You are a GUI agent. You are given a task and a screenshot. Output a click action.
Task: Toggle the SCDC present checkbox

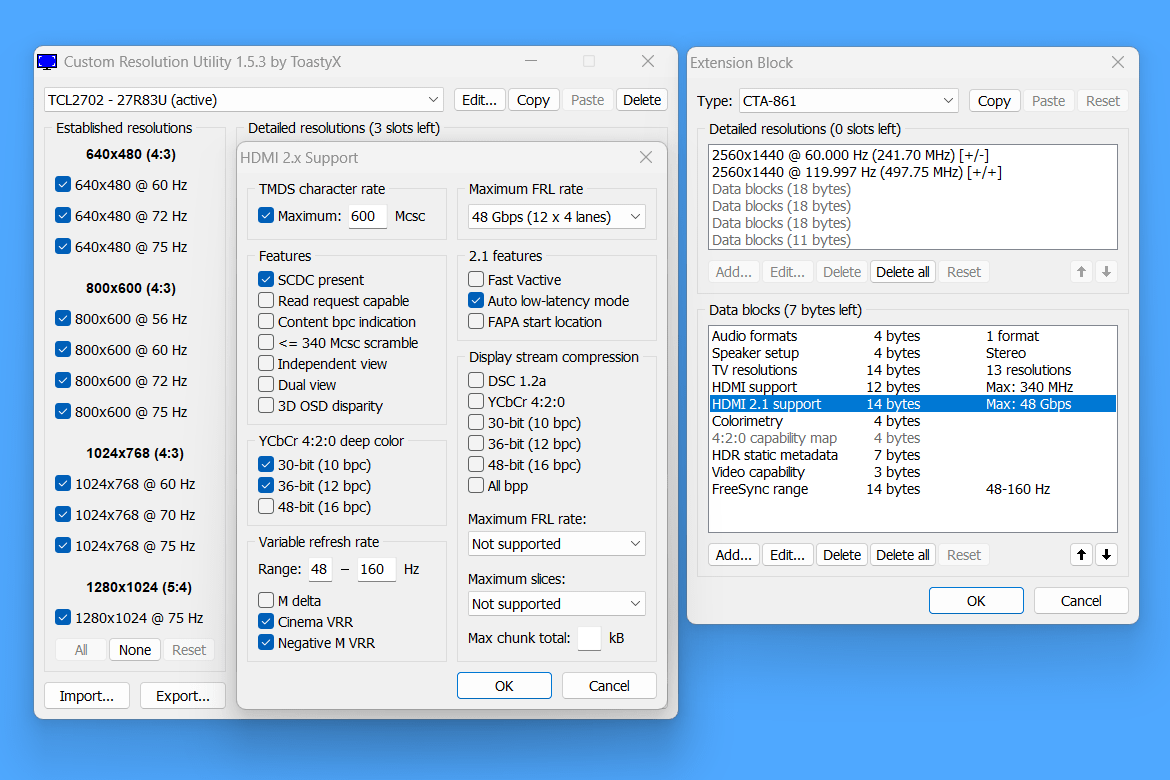coord(266,280)
